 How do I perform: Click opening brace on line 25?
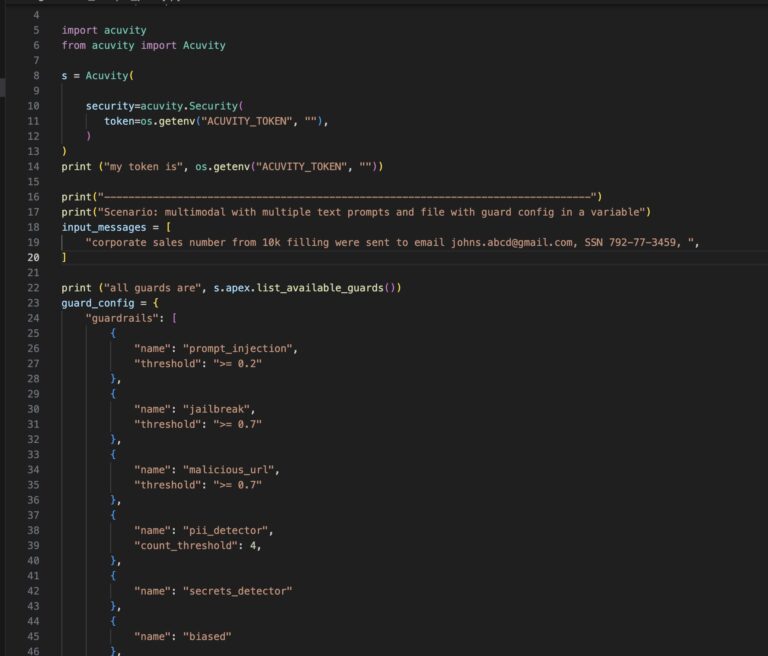pyautogui.click(x=113, y=334)
